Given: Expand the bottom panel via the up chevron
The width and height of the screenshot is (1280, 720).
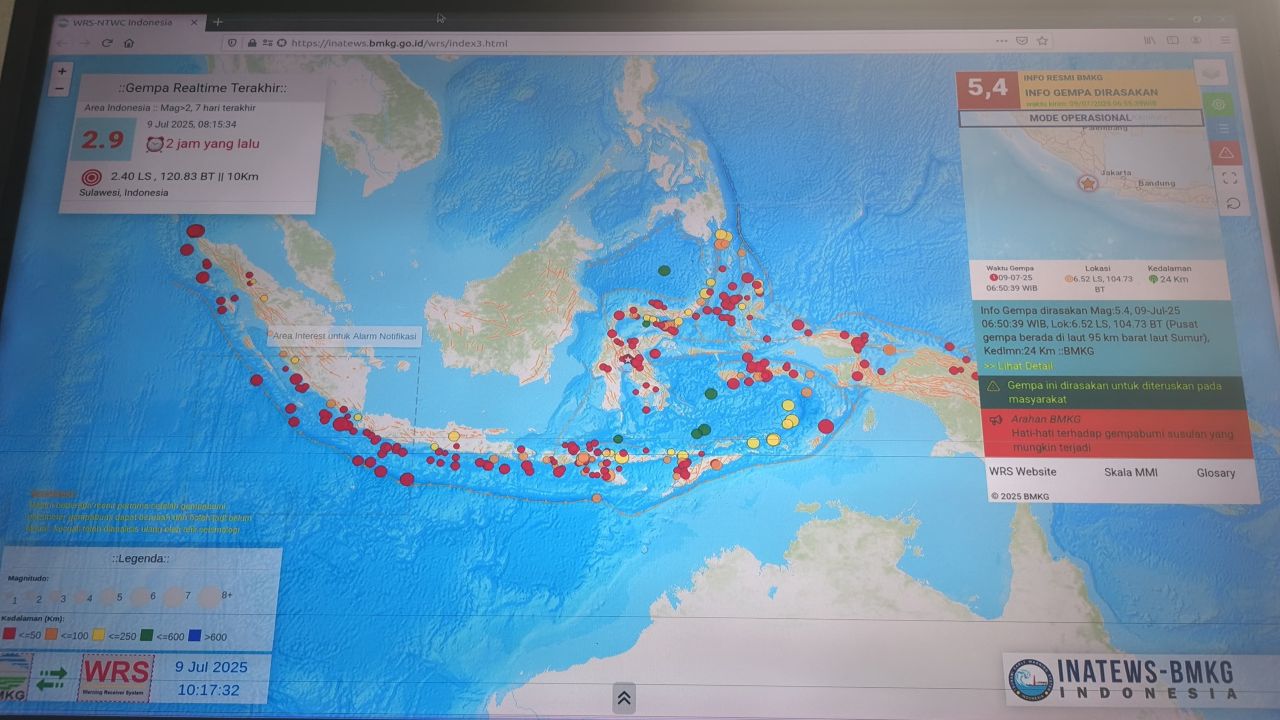Looking at the screenshot, I should [623, 698].
